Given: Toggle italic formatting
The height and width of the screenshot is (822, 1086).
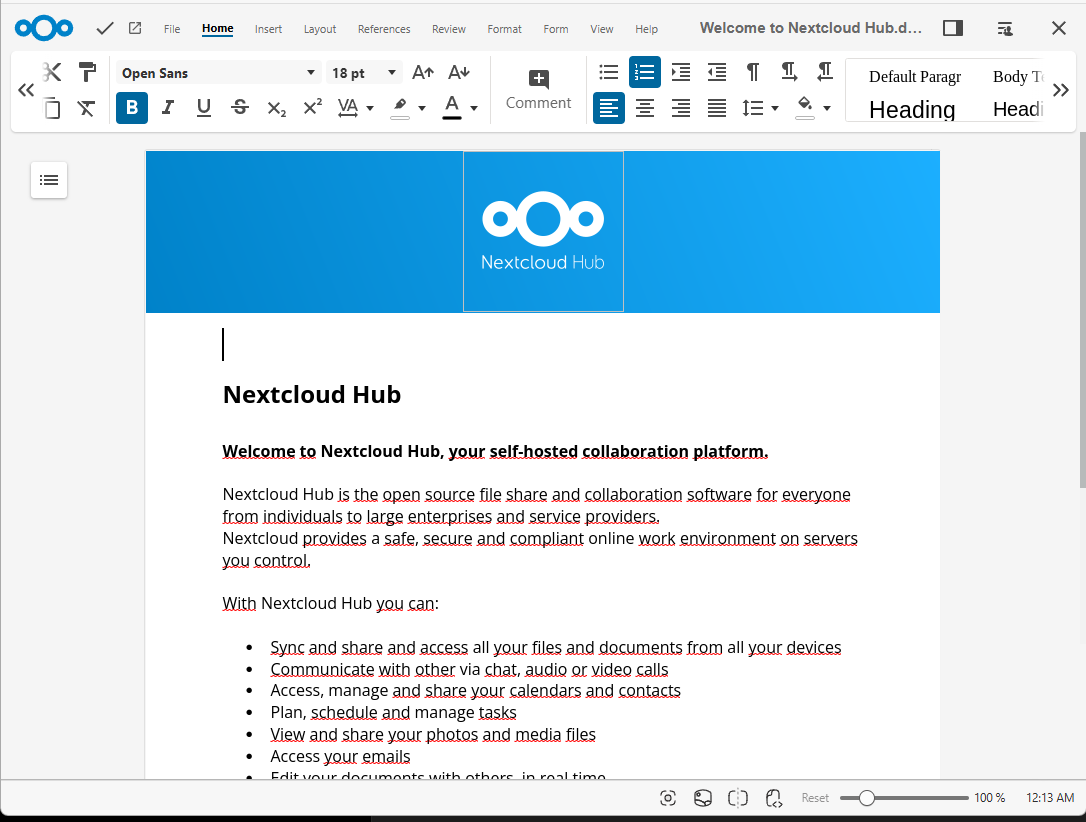Looking at the screenshot, I should (168, 108).
